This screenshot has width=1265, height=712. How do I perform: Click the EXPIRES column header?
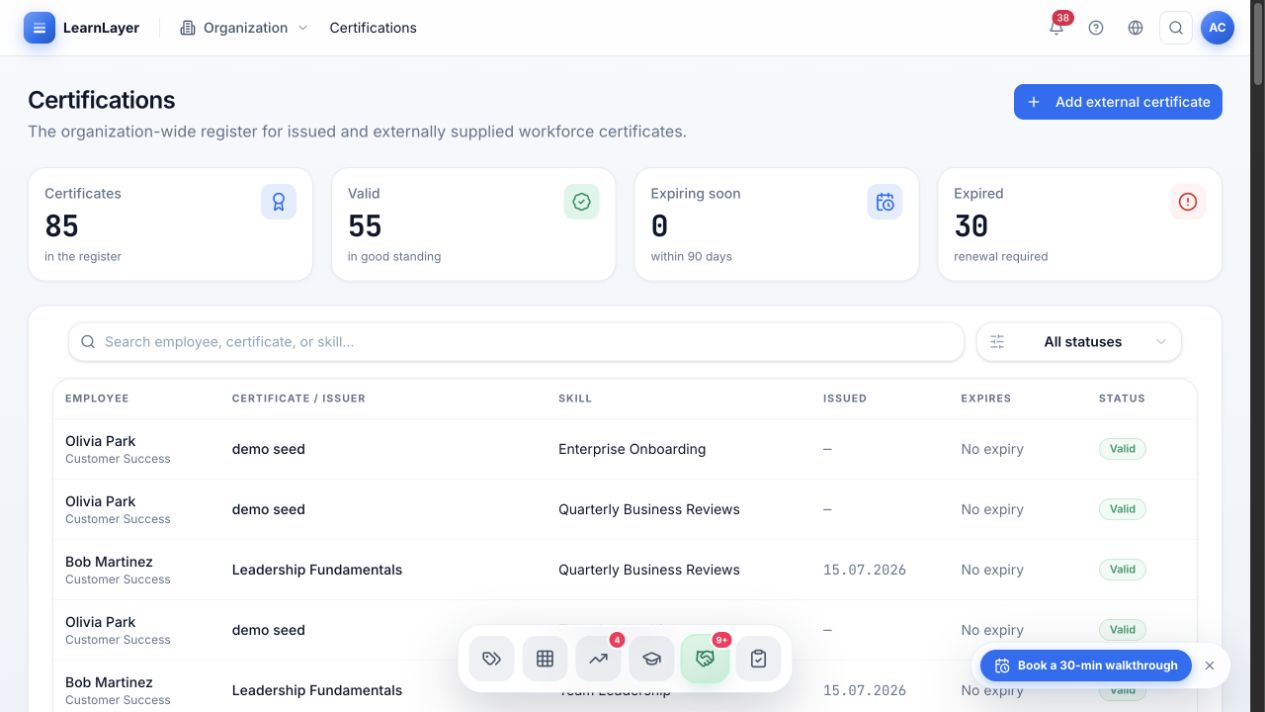click(986, 398)
